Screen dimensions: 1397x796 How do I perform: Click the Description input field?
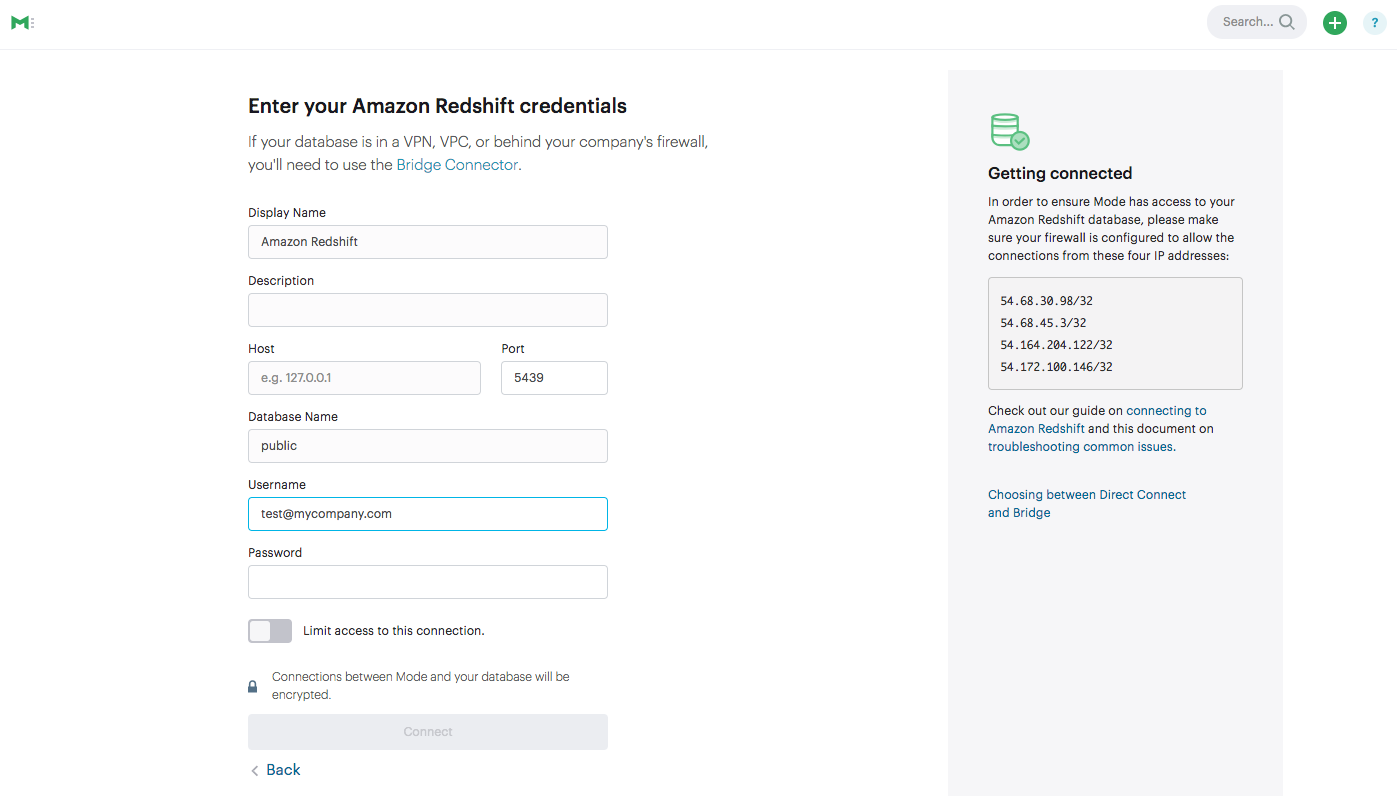[x=428, y=310]
